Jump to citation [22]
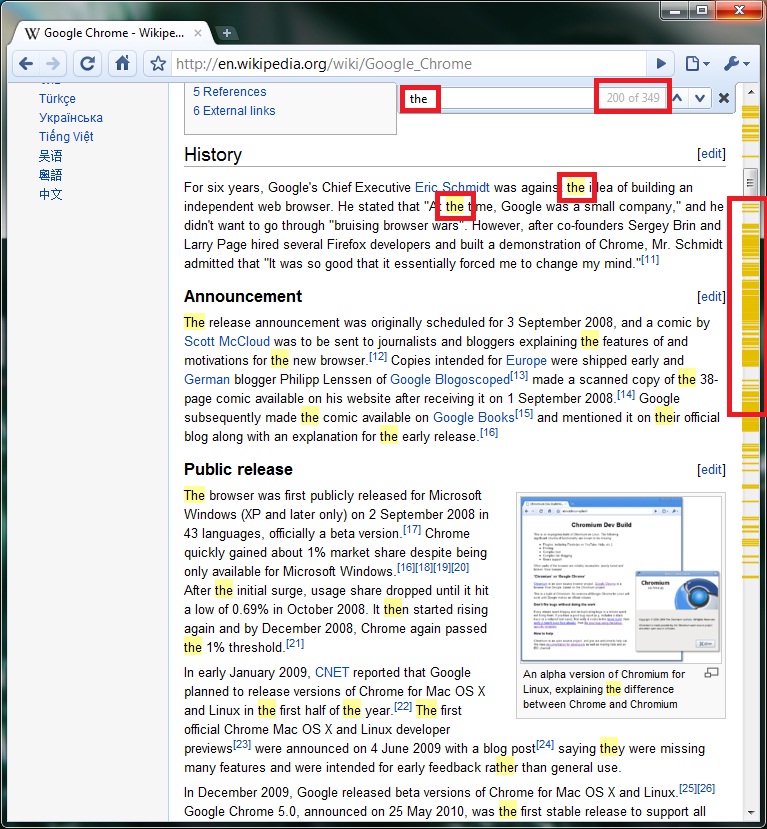This screenshot has width=767, height=829. point(403,706)
